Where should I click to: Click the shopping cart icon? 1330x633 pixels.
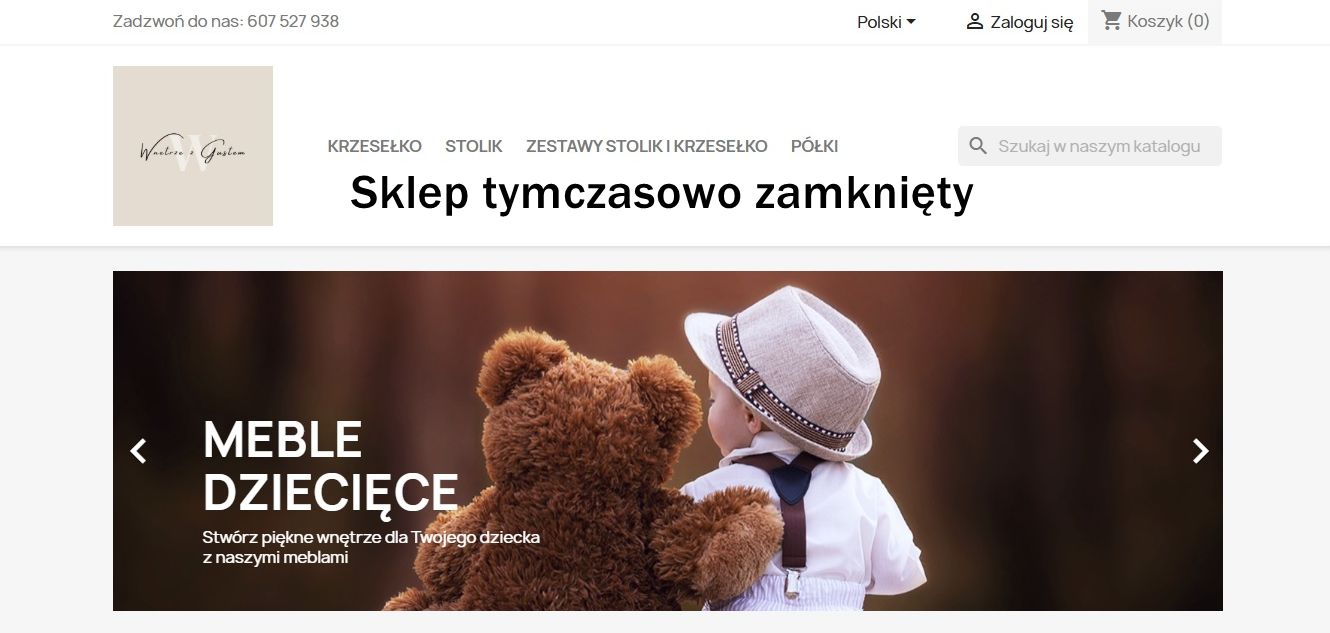pyautogui.click(x=1111, y=20)
